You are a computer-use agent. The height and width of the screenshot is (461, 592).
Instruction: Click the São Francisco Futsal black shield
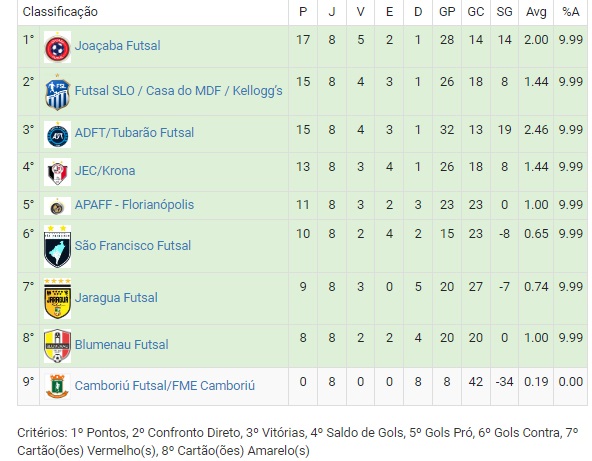pyautogui.click(x=57, y=247)
